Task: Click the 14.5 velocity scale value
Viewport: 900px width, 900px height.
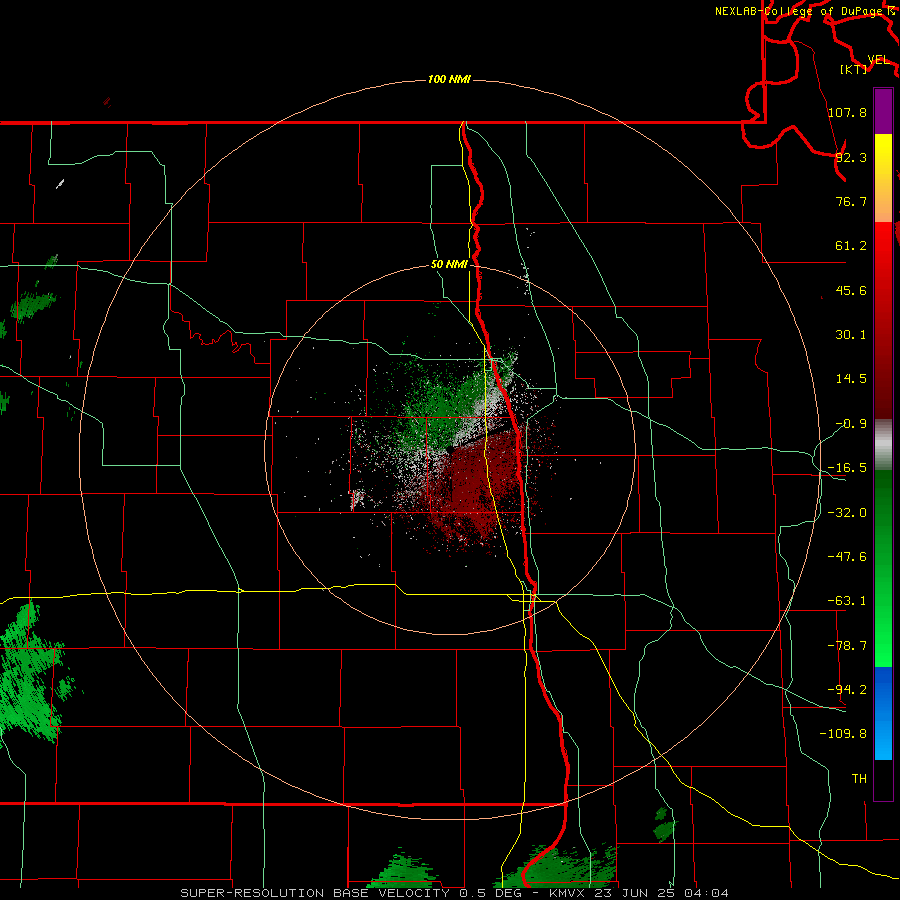Action: (851, 379)
